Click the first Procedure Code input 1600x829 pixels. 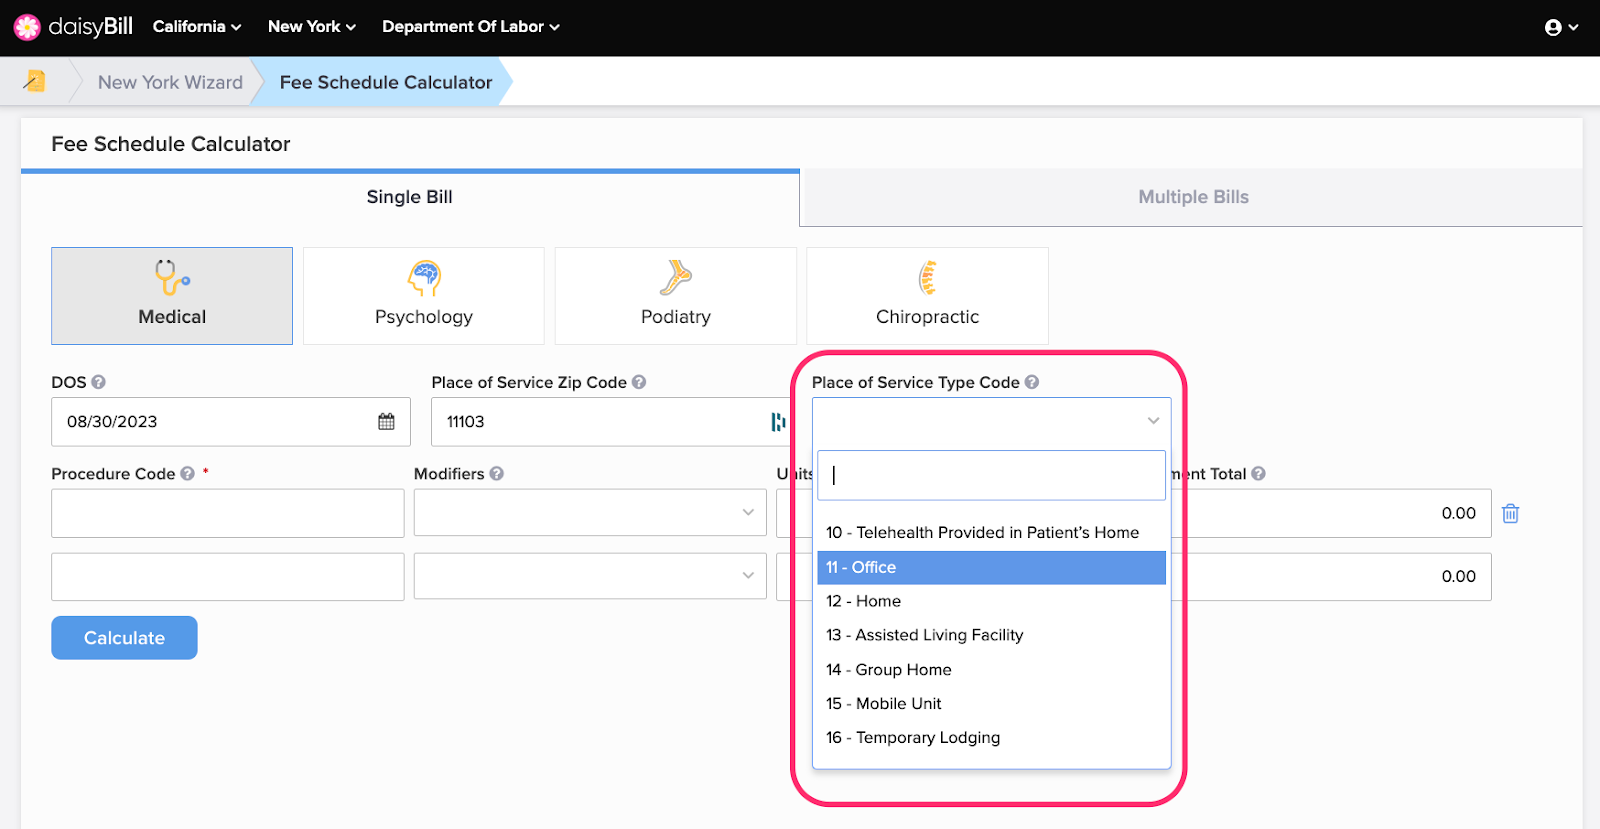pyautogui.click(x=228, y=513)
